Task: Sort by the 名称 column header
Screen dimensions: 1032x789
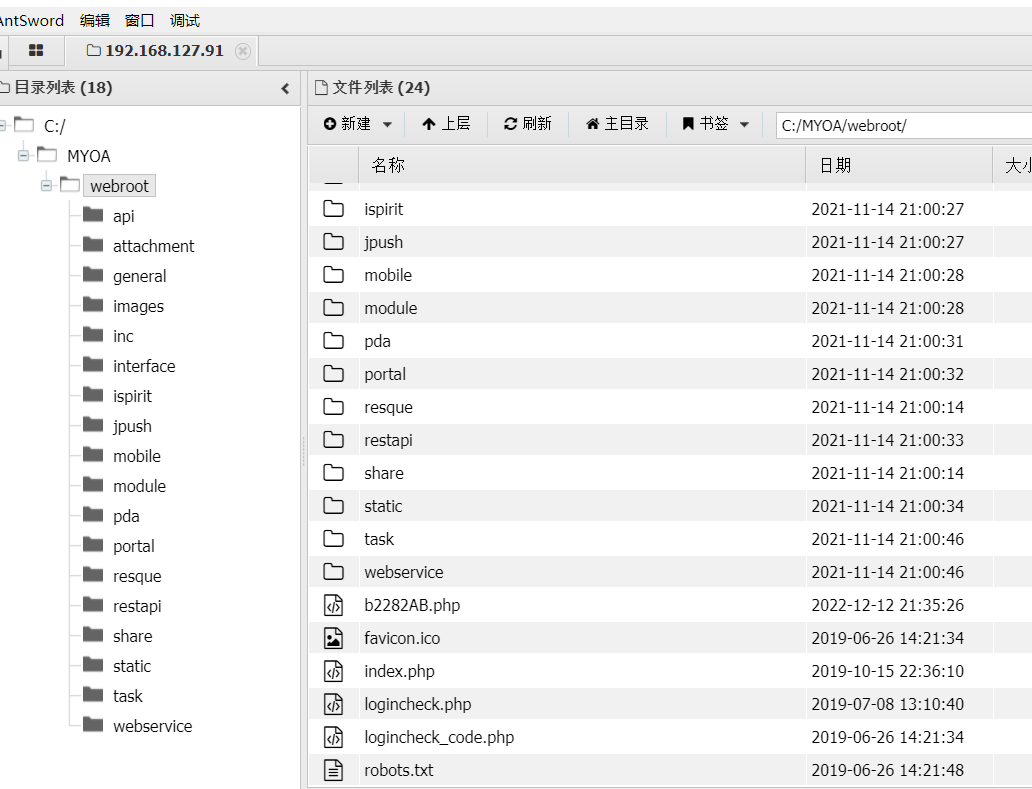Action: 582,165
